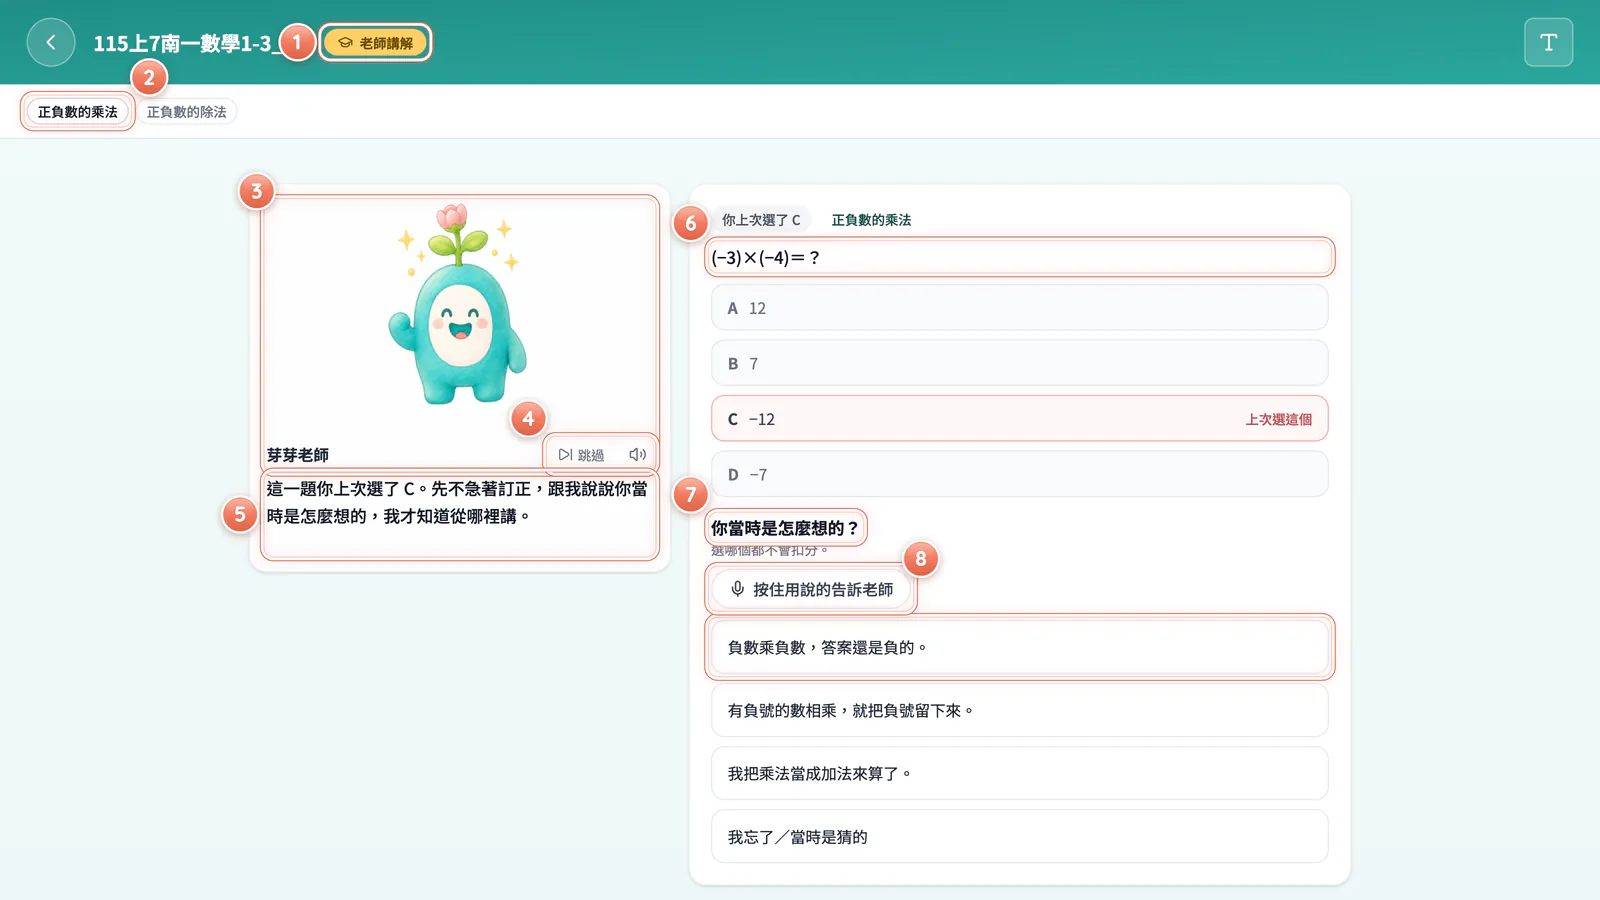The image size is (1600, 900).
Task: Click the 你上次選了 C label
Action: (x=761, y=220)
